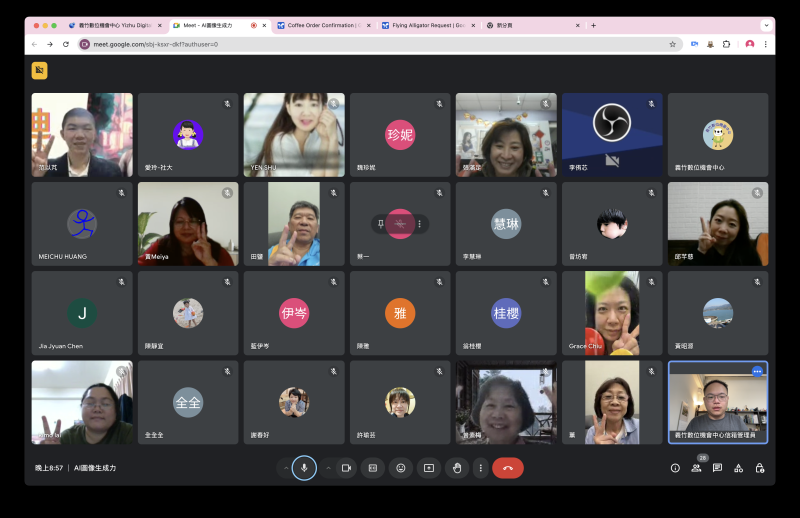Toggle the microphone on or off

pyautogui.click(x=304, y=467)
